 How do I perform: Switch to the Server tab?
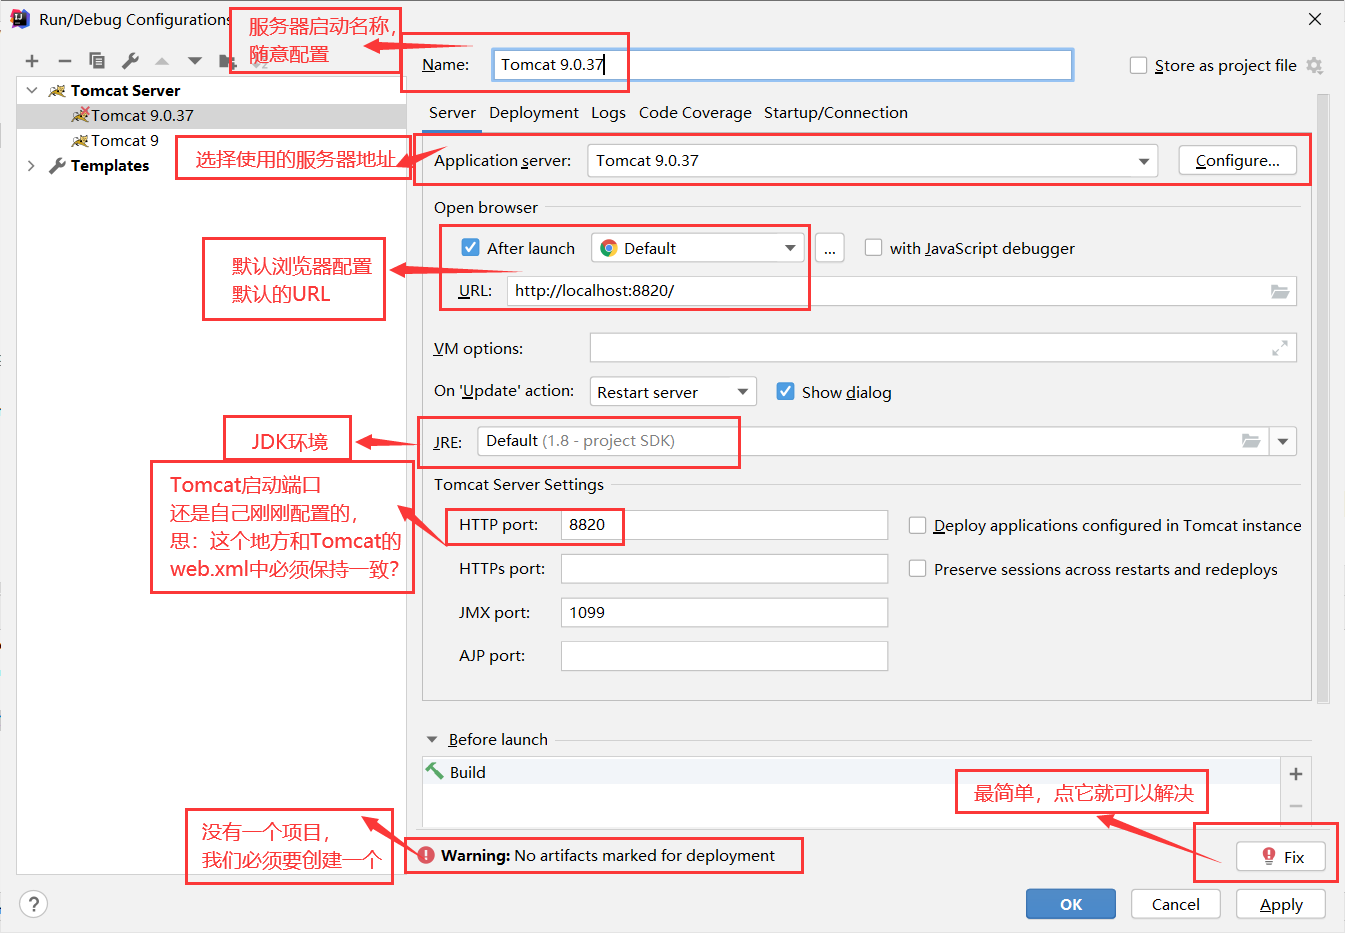coord(452,113)
